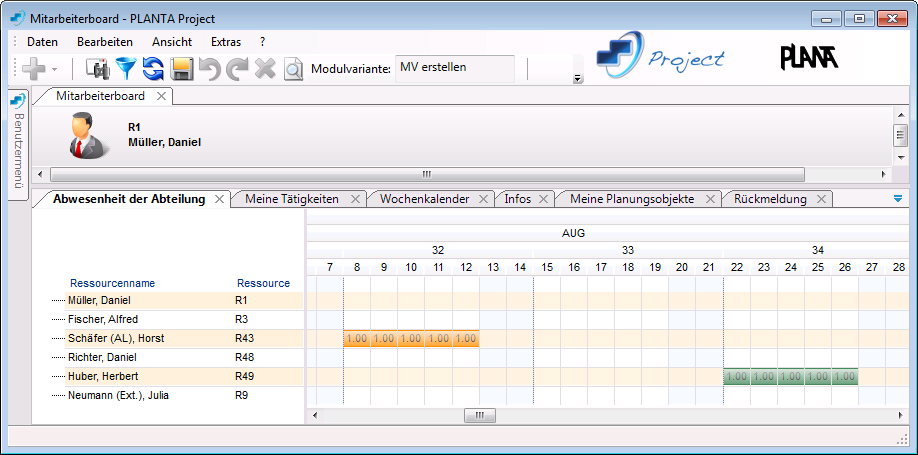Select the Huber, Herbert row

(184, 377)
